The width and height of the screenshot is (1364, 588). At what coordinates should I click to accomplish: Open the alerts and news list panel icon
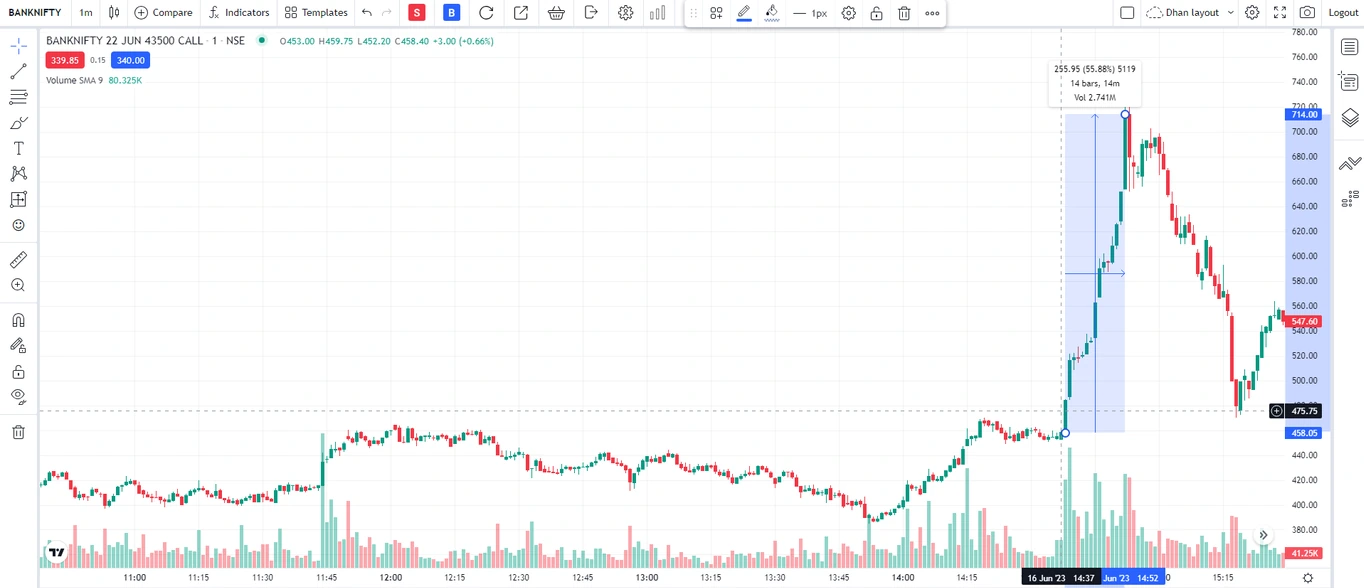1350,82
